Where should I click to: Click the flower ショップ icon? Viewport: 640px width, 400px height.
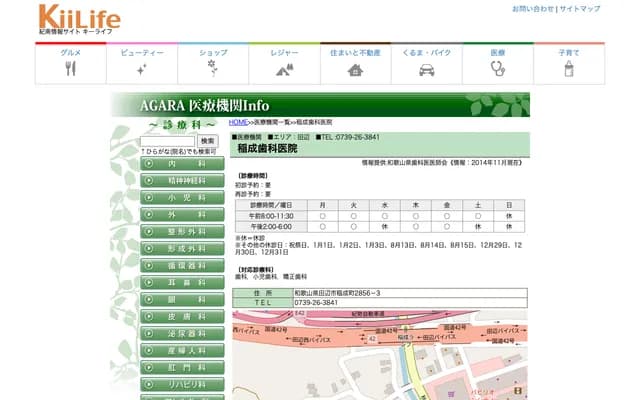212,68
